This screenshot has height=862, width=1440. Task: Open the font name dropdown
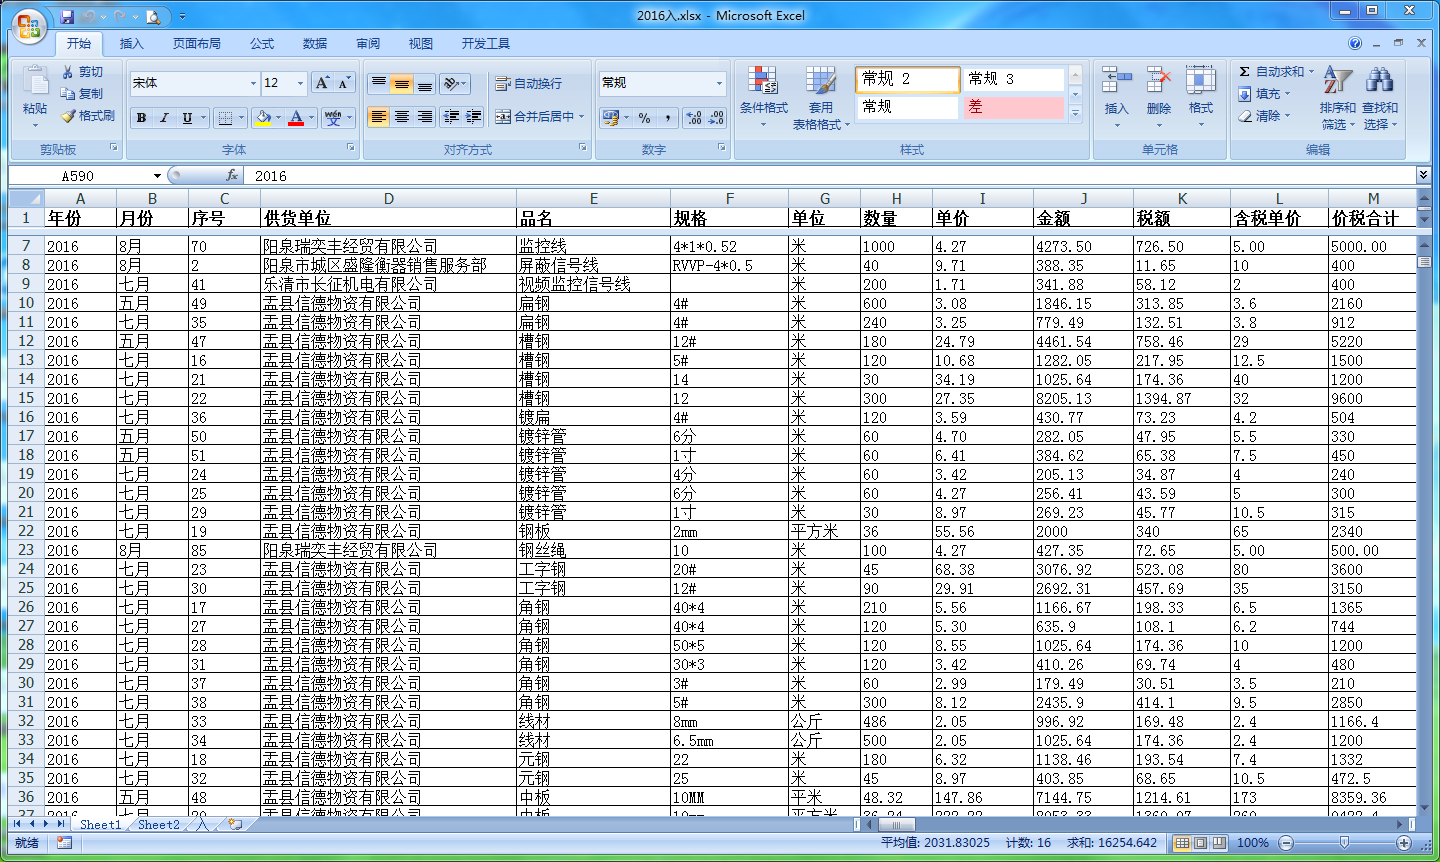click(x=253, y=83)
